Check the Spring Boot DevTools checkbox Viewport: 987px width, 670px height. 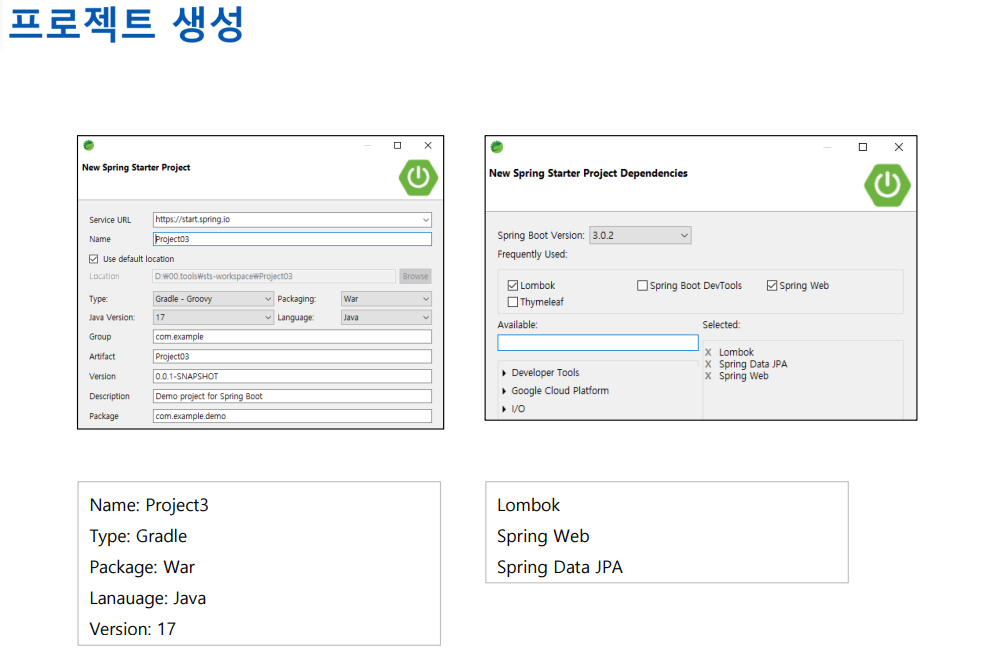pos(642,285)
